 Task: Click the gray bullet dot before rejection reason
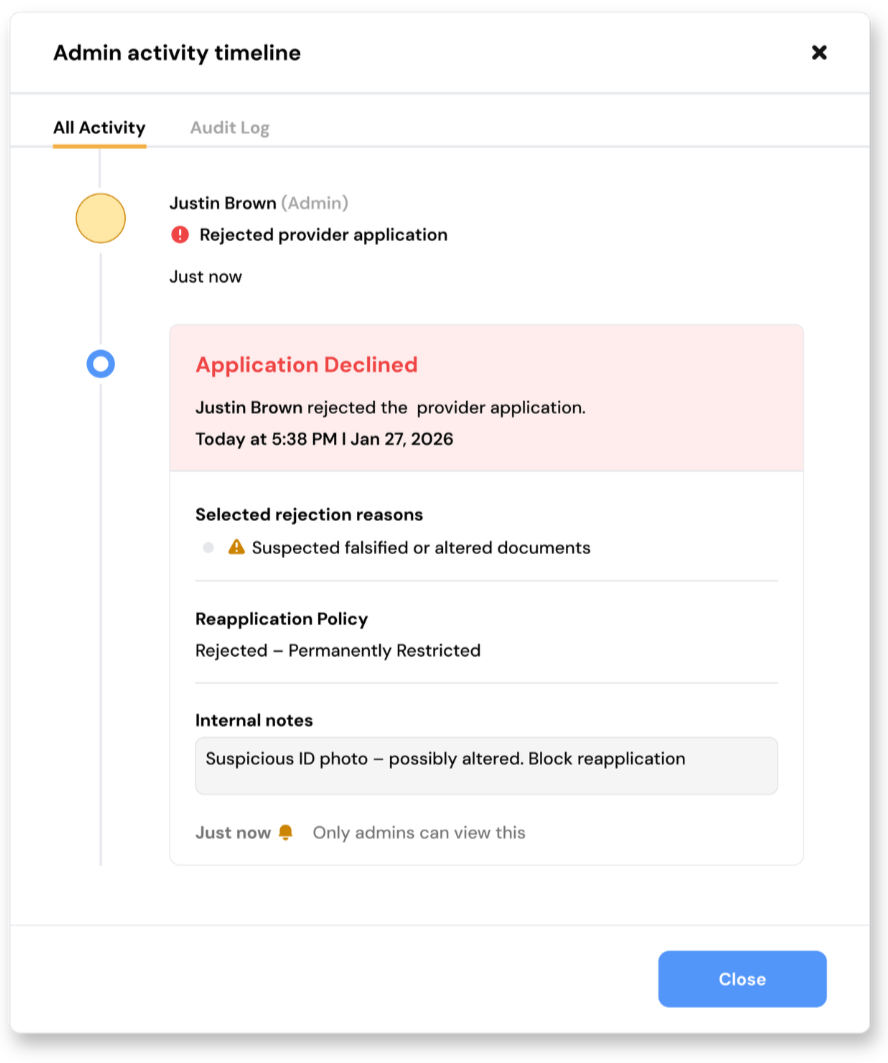pos(208,547)
